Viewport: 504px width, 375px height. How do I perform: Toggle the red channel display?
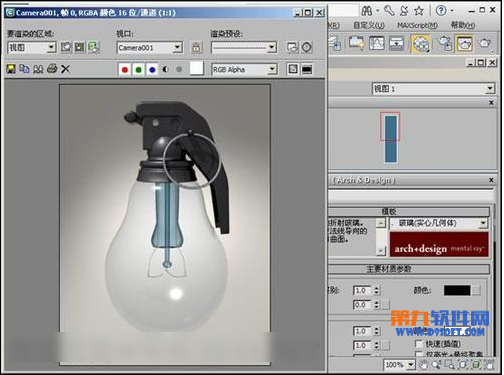pyautogui.click(x=125, y=70)
